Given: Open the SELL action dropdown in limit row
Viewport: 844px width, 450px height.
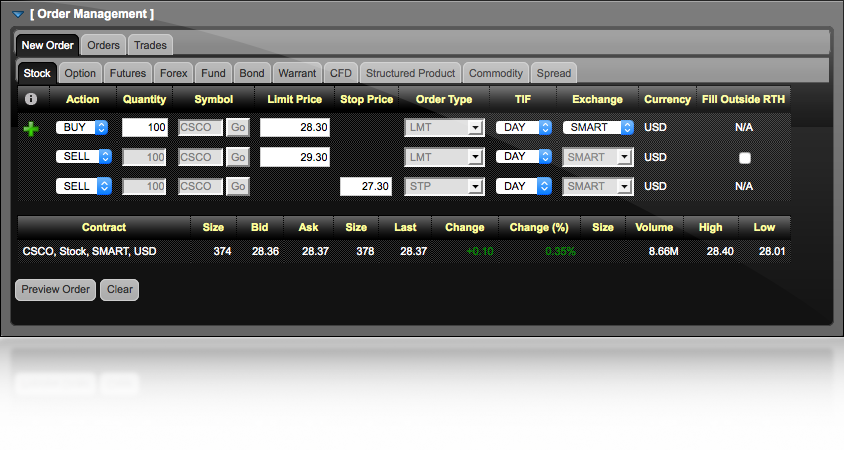Looking at the screenshot, I should tap(83, 157).
